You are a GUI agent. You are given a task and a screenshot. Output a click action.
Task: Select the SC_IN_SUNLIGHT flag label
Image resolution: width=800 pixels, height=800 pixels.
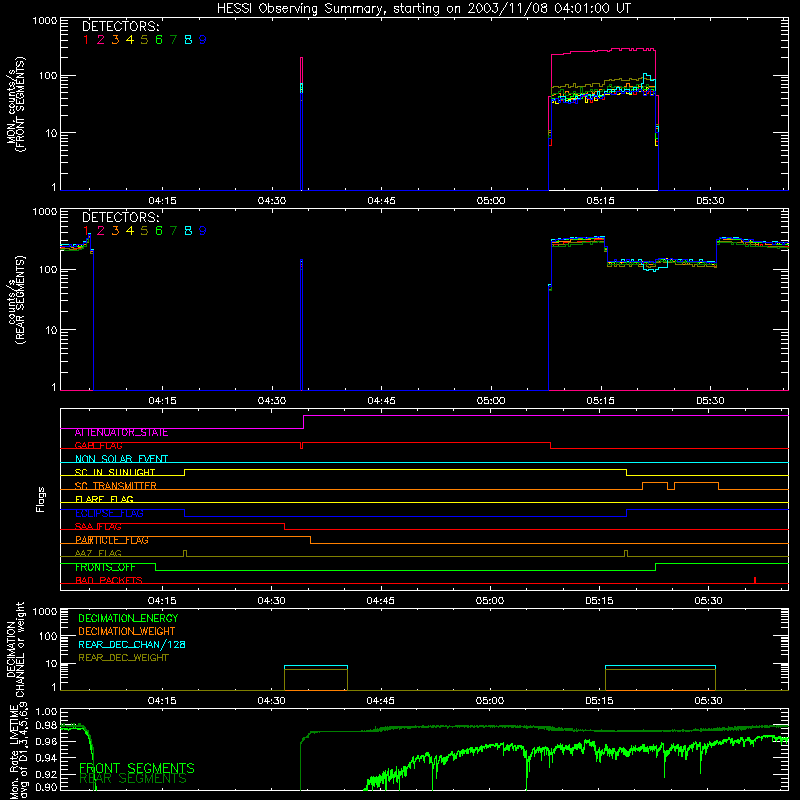click(115, 472)
